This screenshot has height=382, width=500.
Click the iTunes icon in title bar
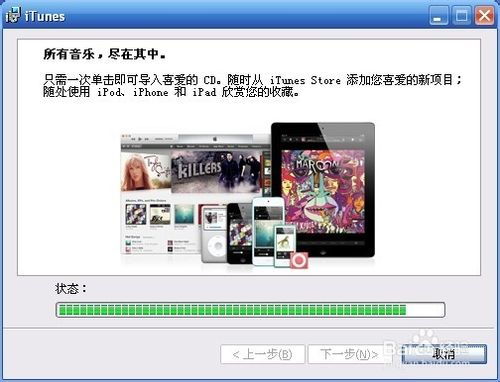[13, 15]
